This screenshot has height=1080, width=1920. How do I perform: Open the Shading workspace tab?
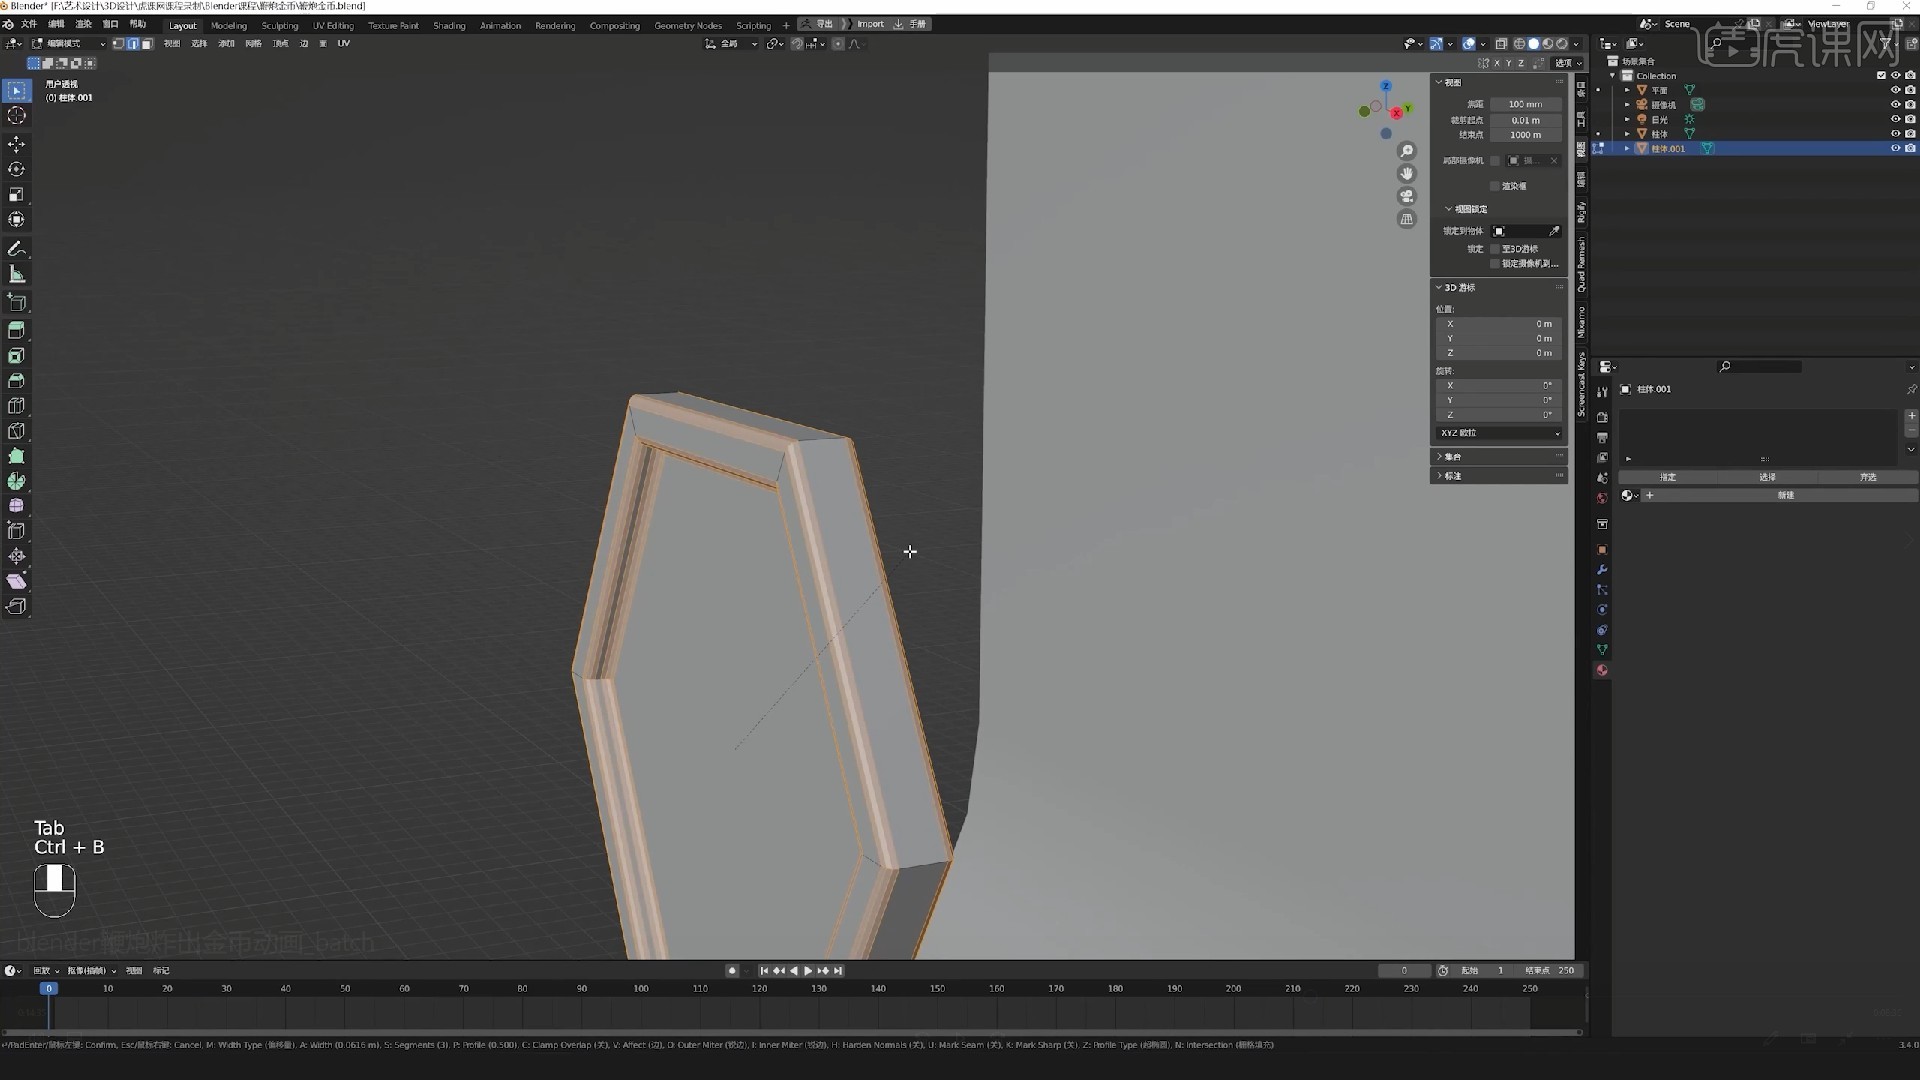point(449,26)
